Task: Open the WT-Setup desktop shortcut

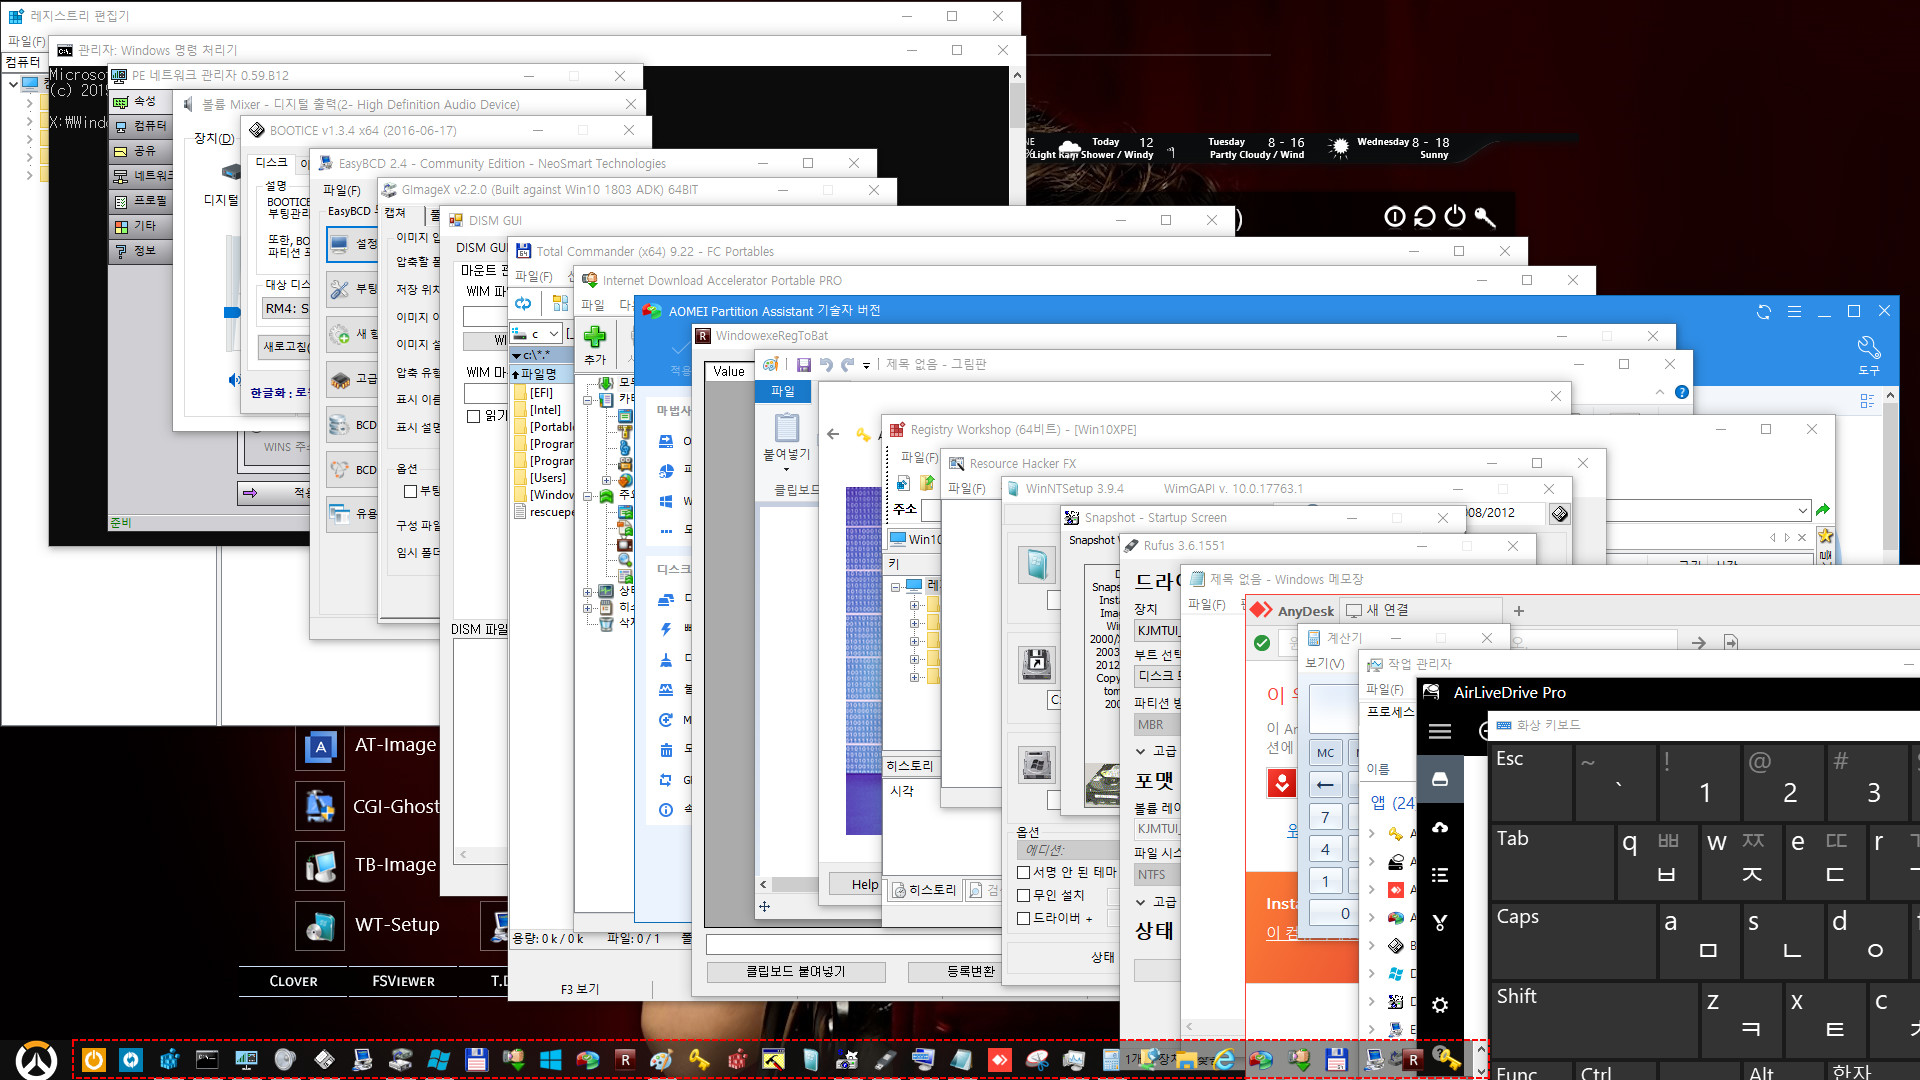Action: click(x=369, y=925)
